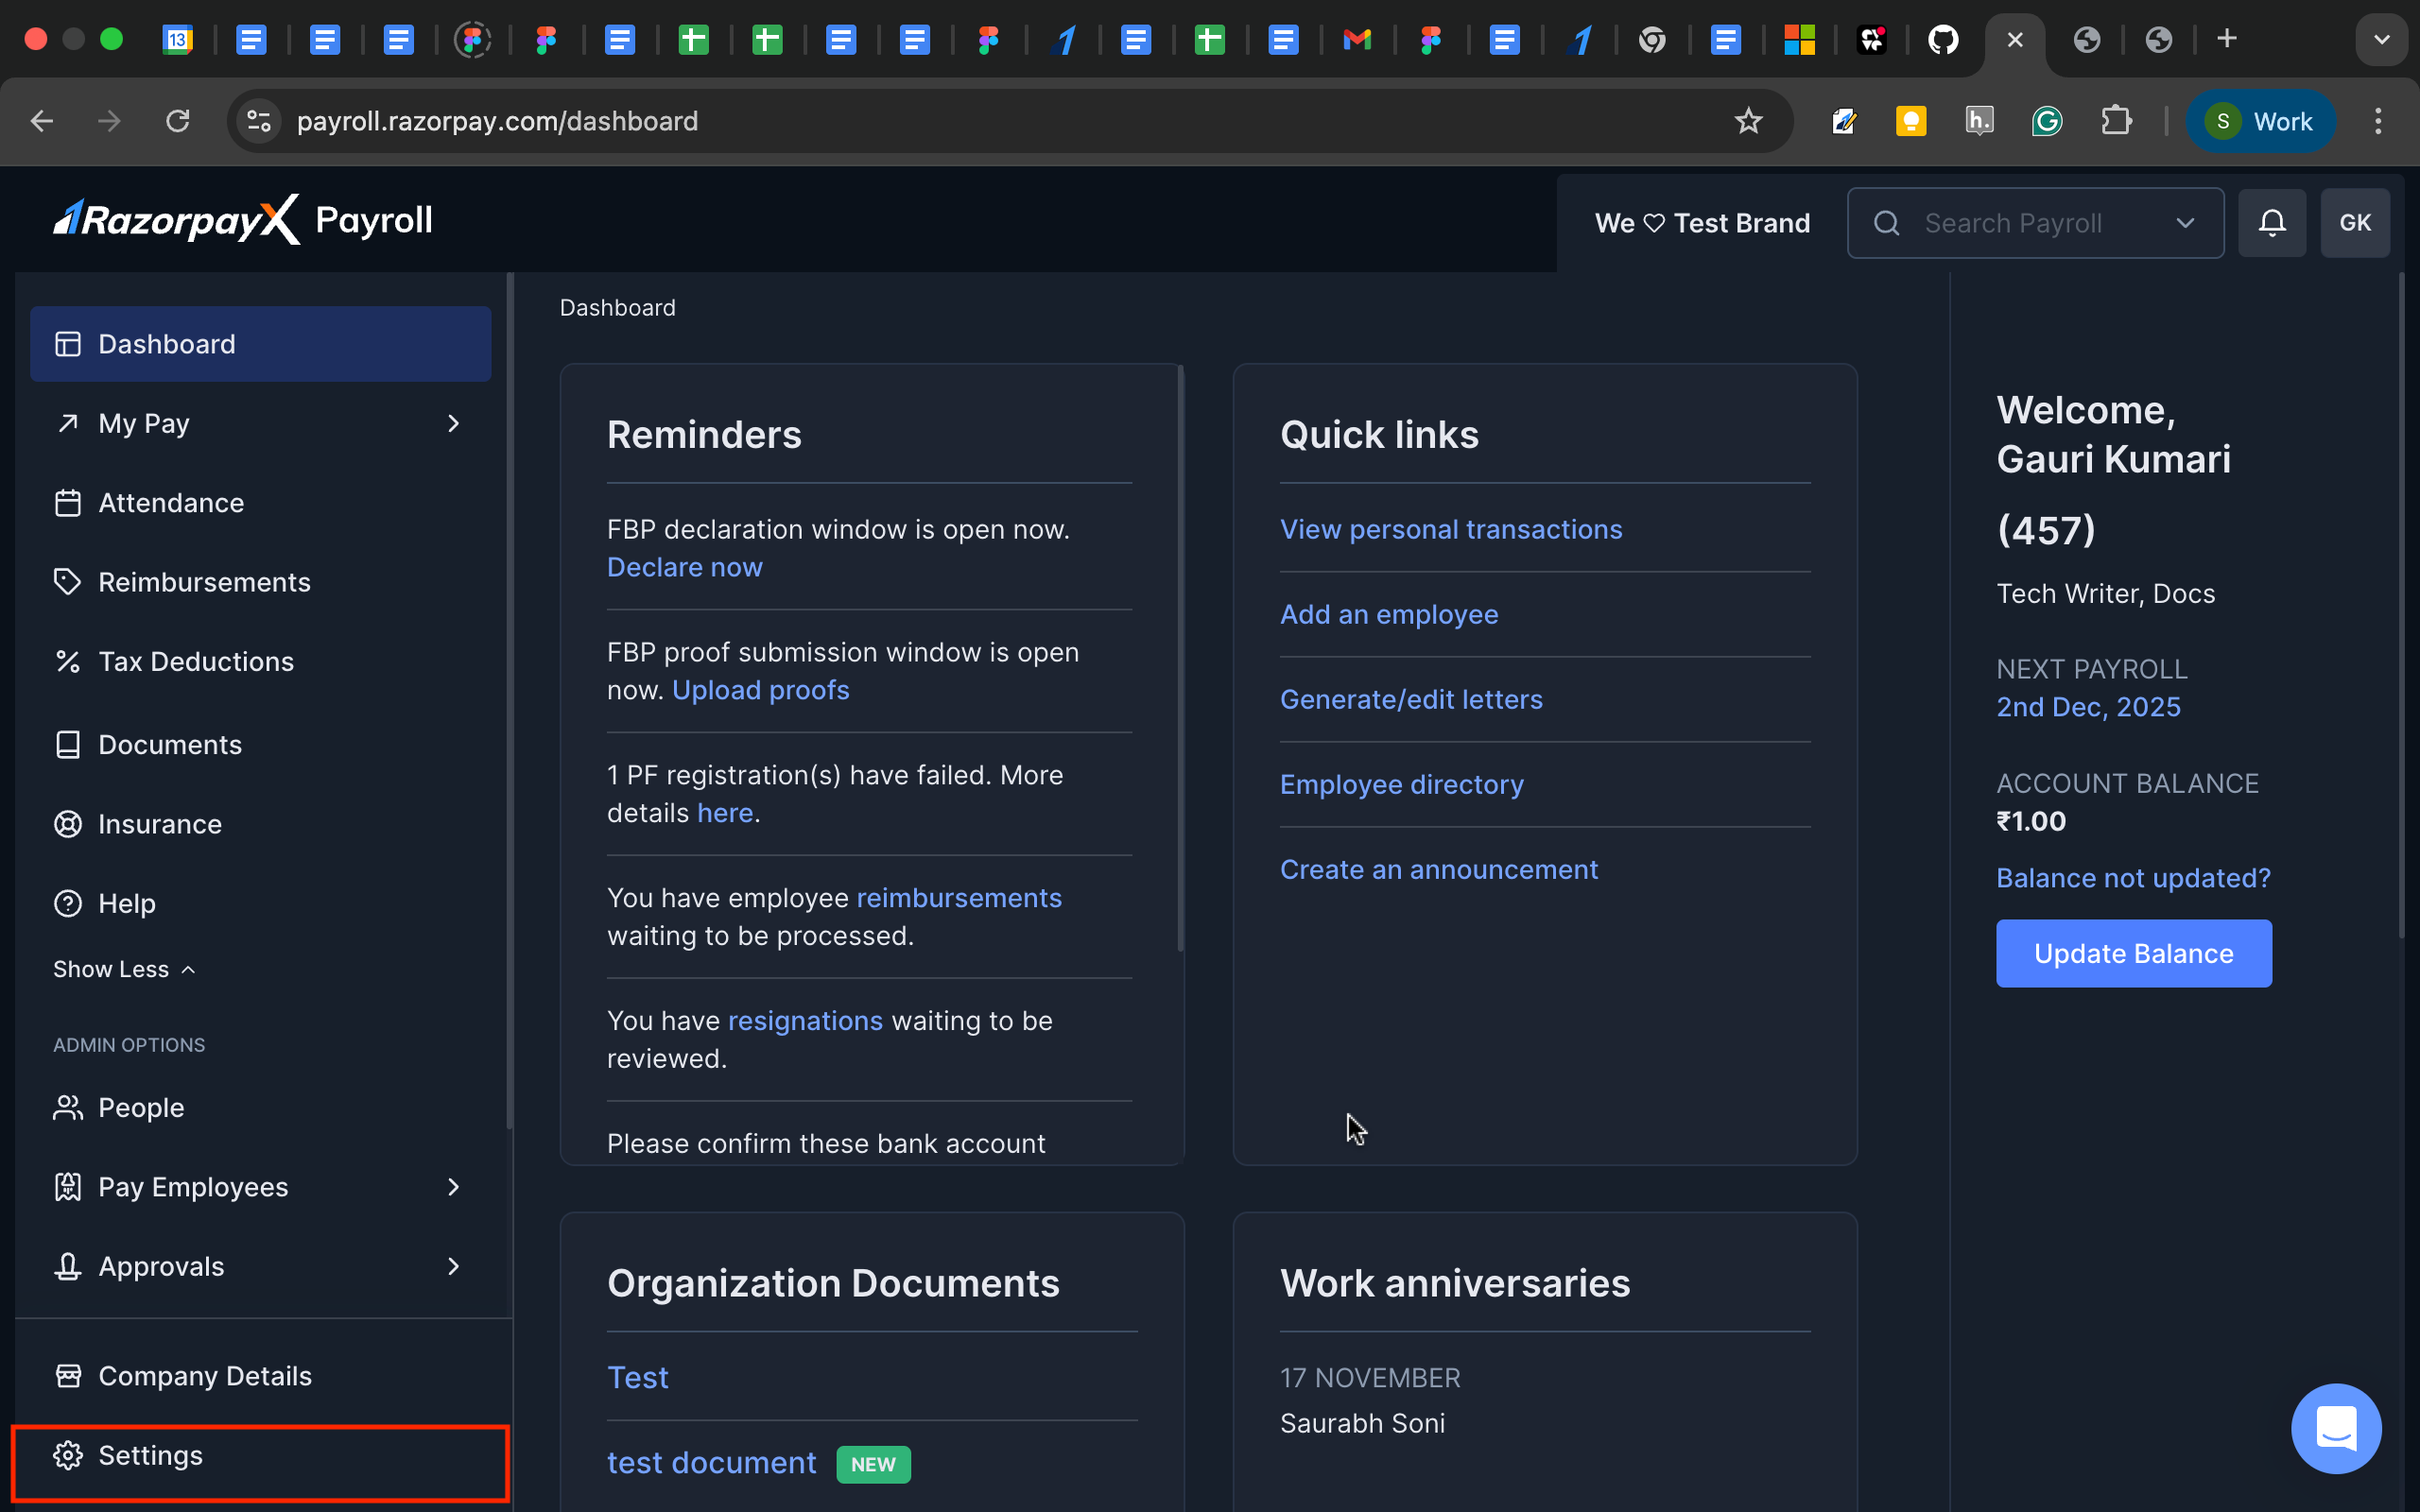
Task: Click the Upload proofs link
Action: coord(761,690)
